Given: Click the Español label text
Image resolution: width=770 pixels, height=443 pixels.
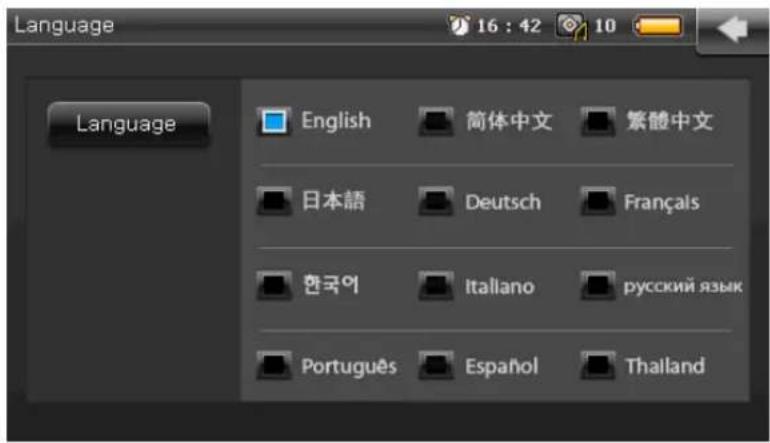Looking at the screenshot, I should coord(501,366).
